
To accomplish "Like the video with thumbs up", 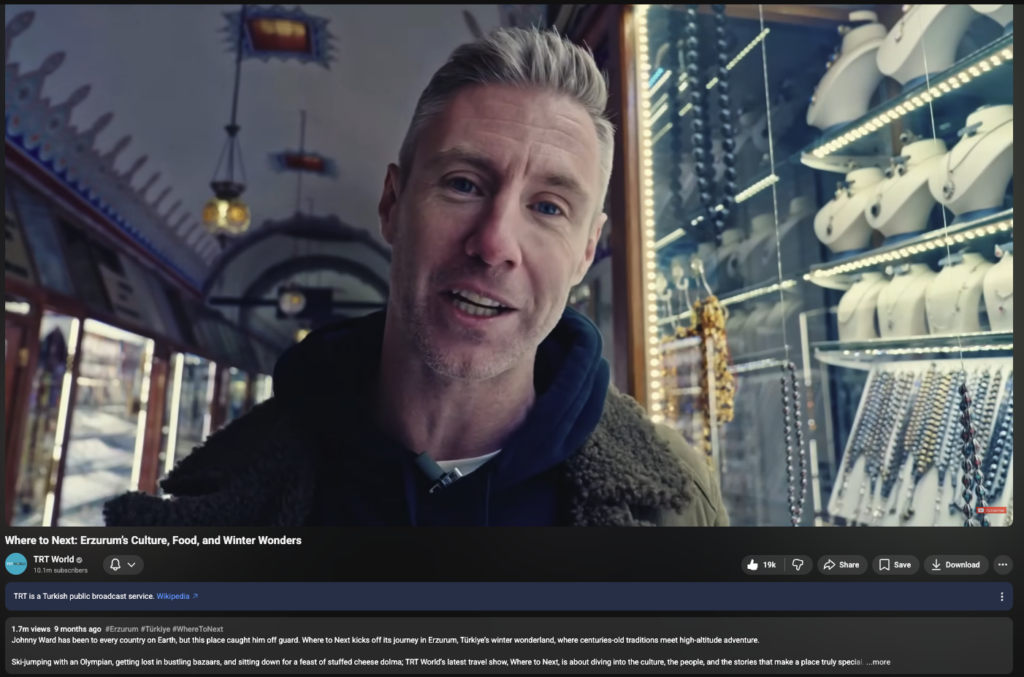I will pyautogui.click(x=761, y=565).
